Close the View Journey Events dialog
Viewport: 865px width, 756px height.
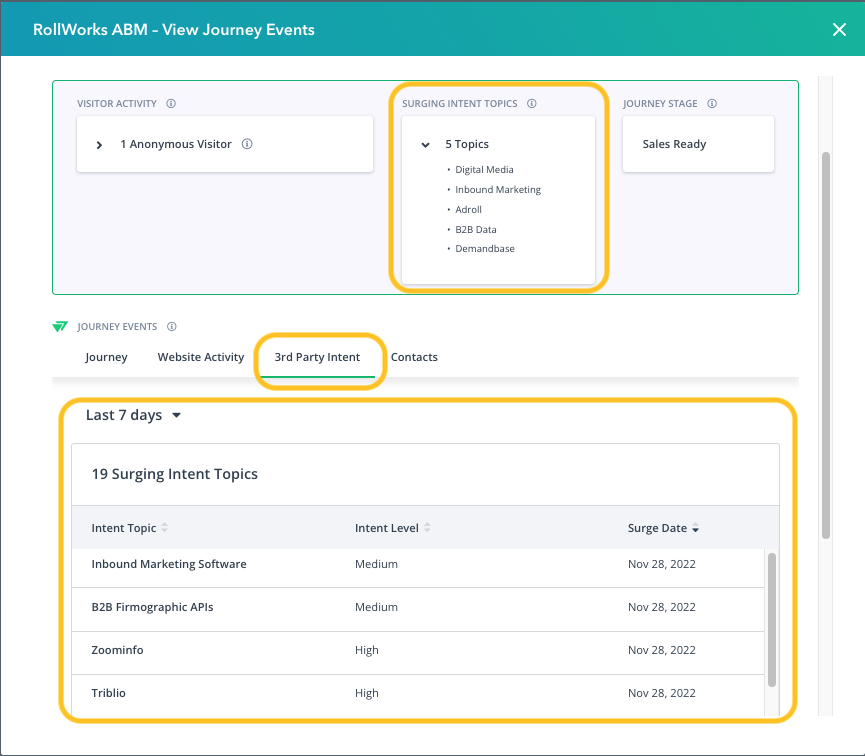(839, 30)
